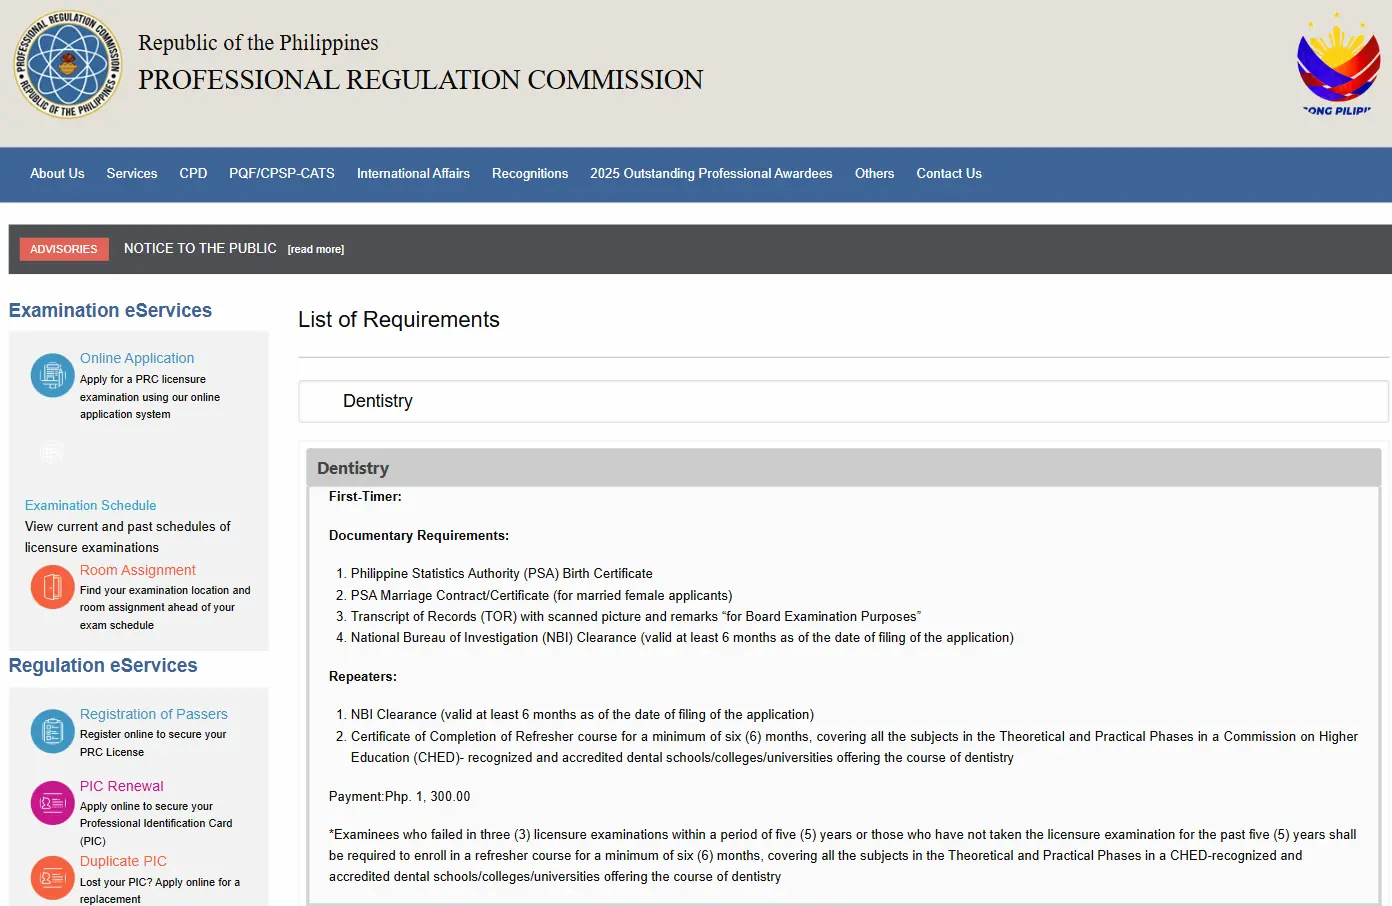Click the red ADVISORIES button

64,249
